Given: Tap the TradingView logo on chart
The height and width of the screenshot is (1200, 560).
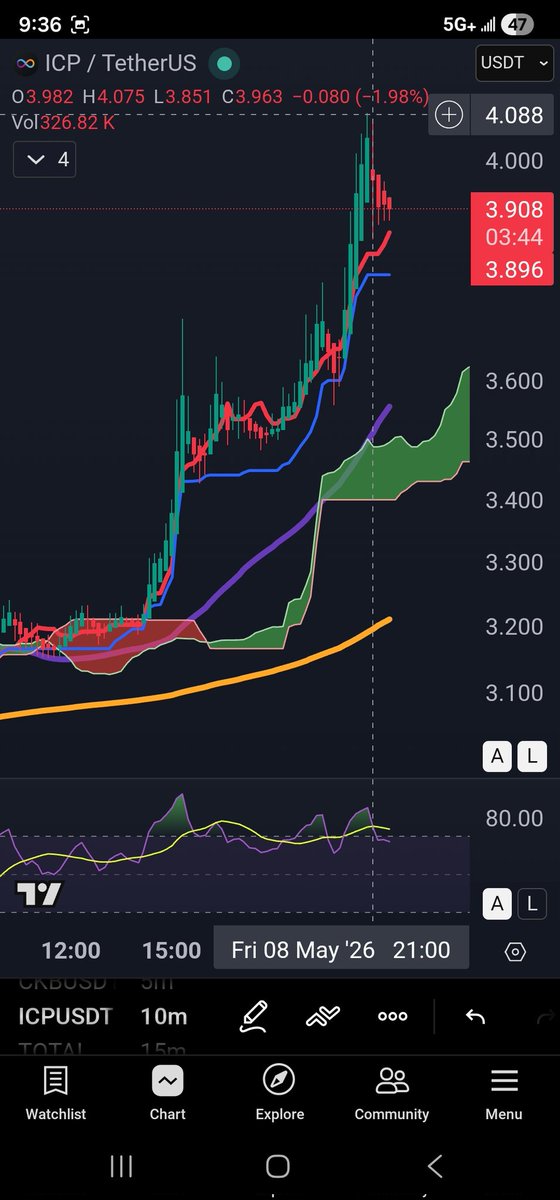Looking at the screenshot, I should (x=39, y=895).
